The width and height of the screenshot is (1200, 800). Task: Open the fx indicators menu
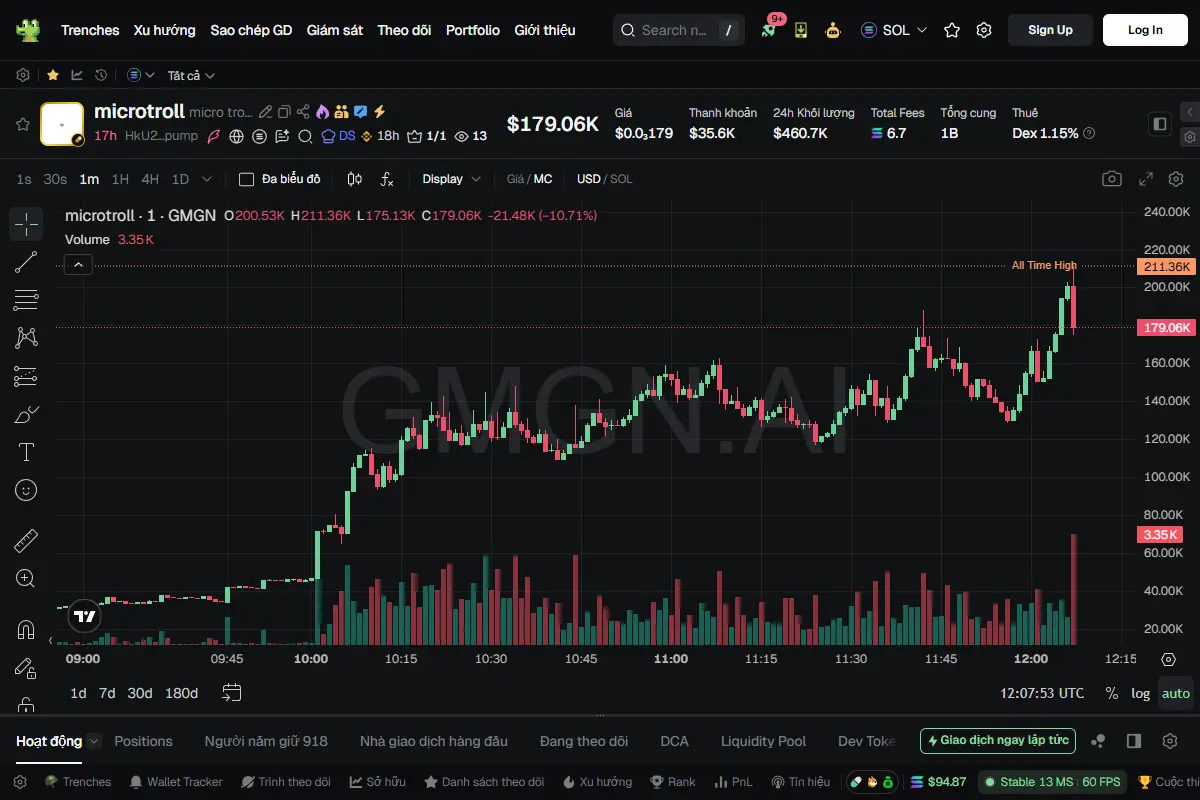pyautogui.click(x=387, y=179)
